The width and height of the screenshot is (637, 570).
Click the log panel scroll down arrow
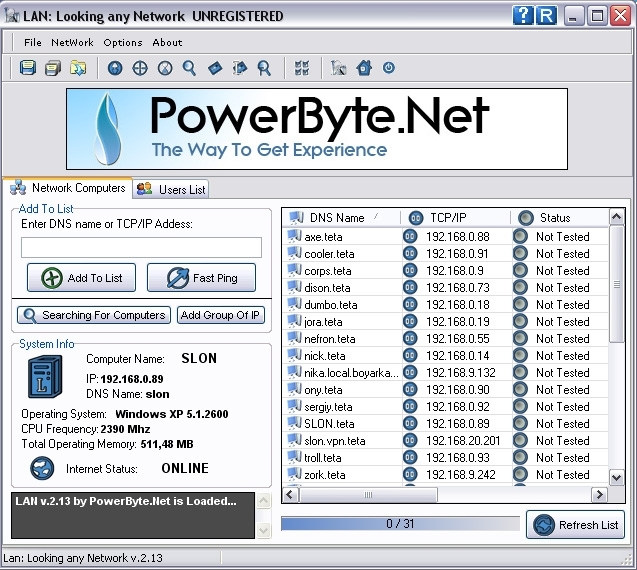(x=264, y=530)
